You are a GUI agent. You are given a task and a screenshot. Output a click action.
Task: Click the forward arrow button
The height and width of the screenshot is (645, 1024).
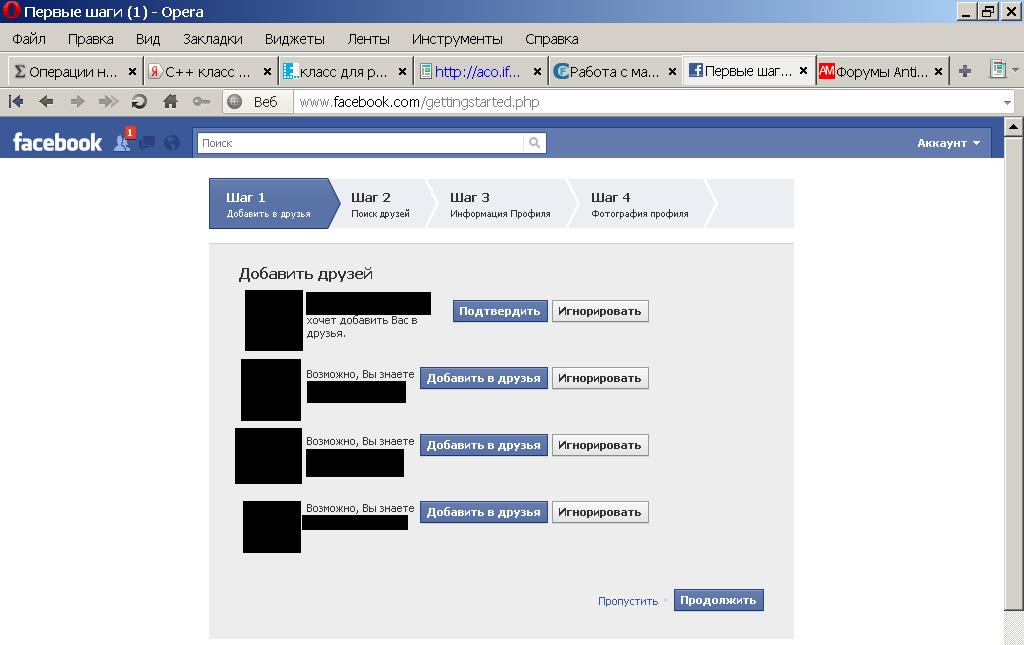(x=77, y=101)
